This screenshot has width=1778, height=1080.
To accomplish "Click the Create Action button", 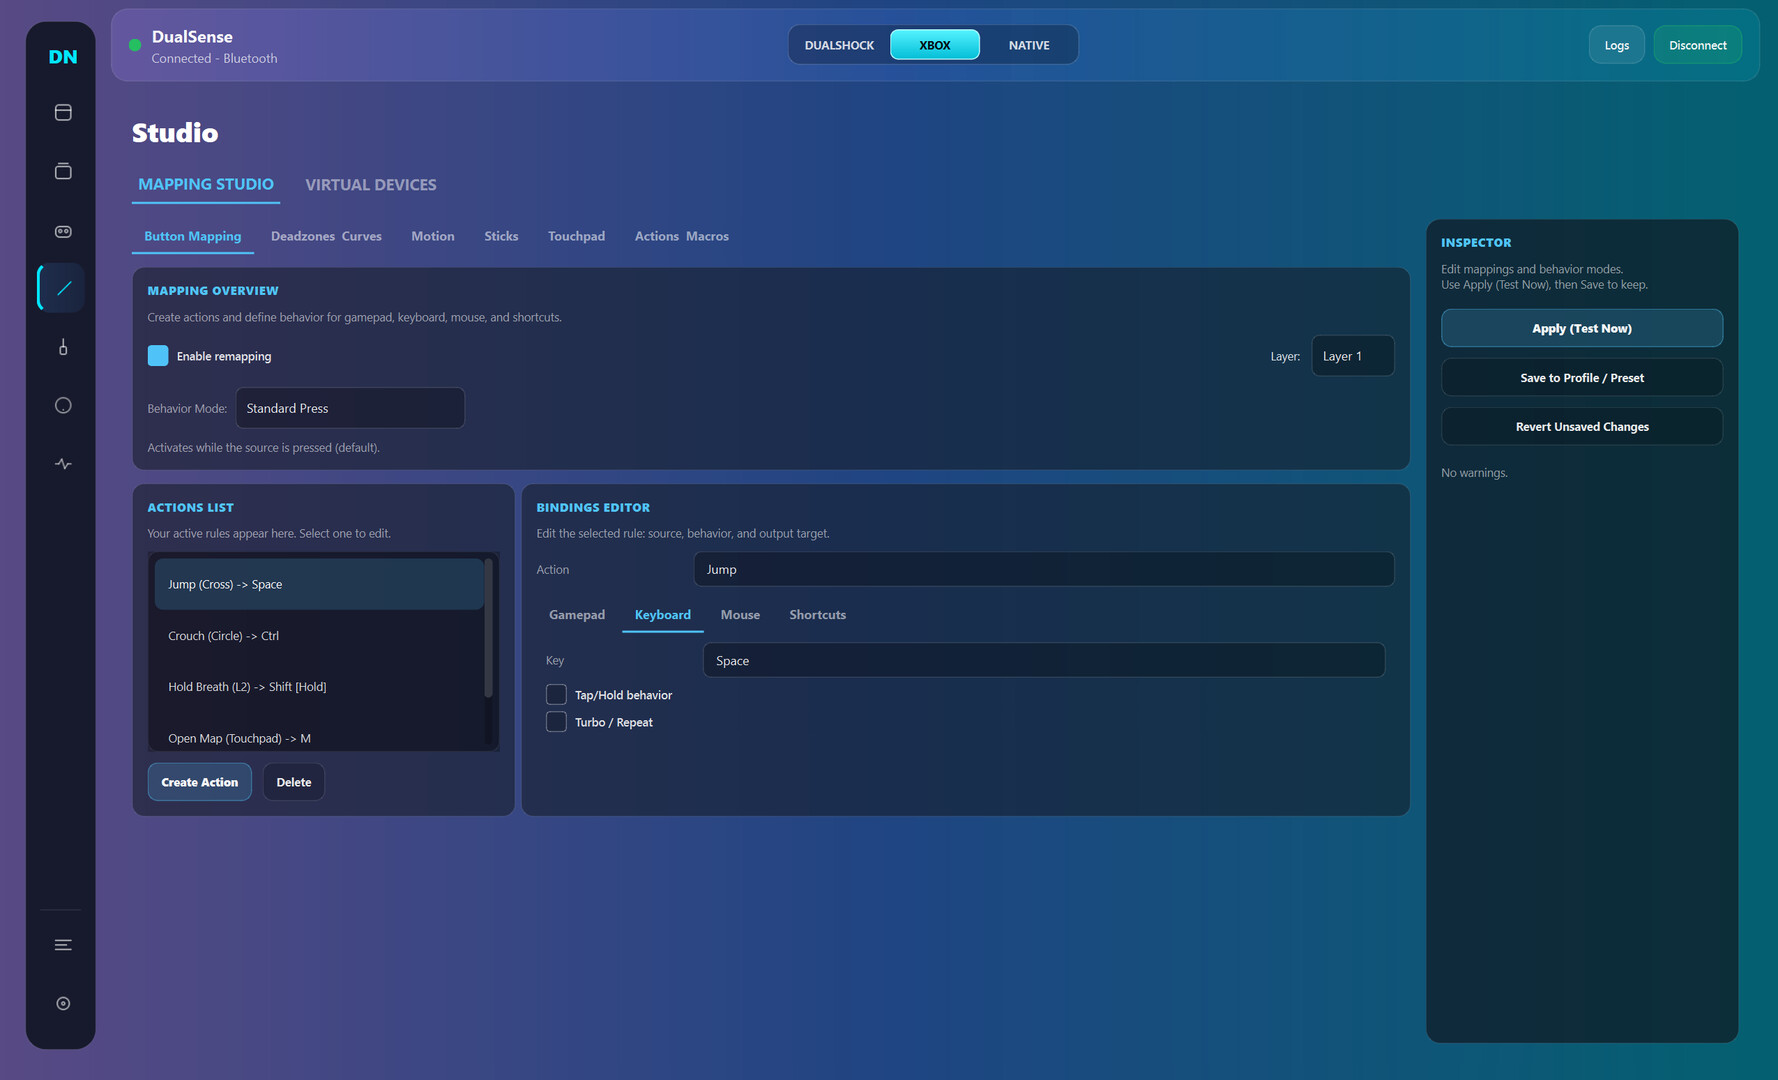I will pyautogui.click(x=200, y=782).
